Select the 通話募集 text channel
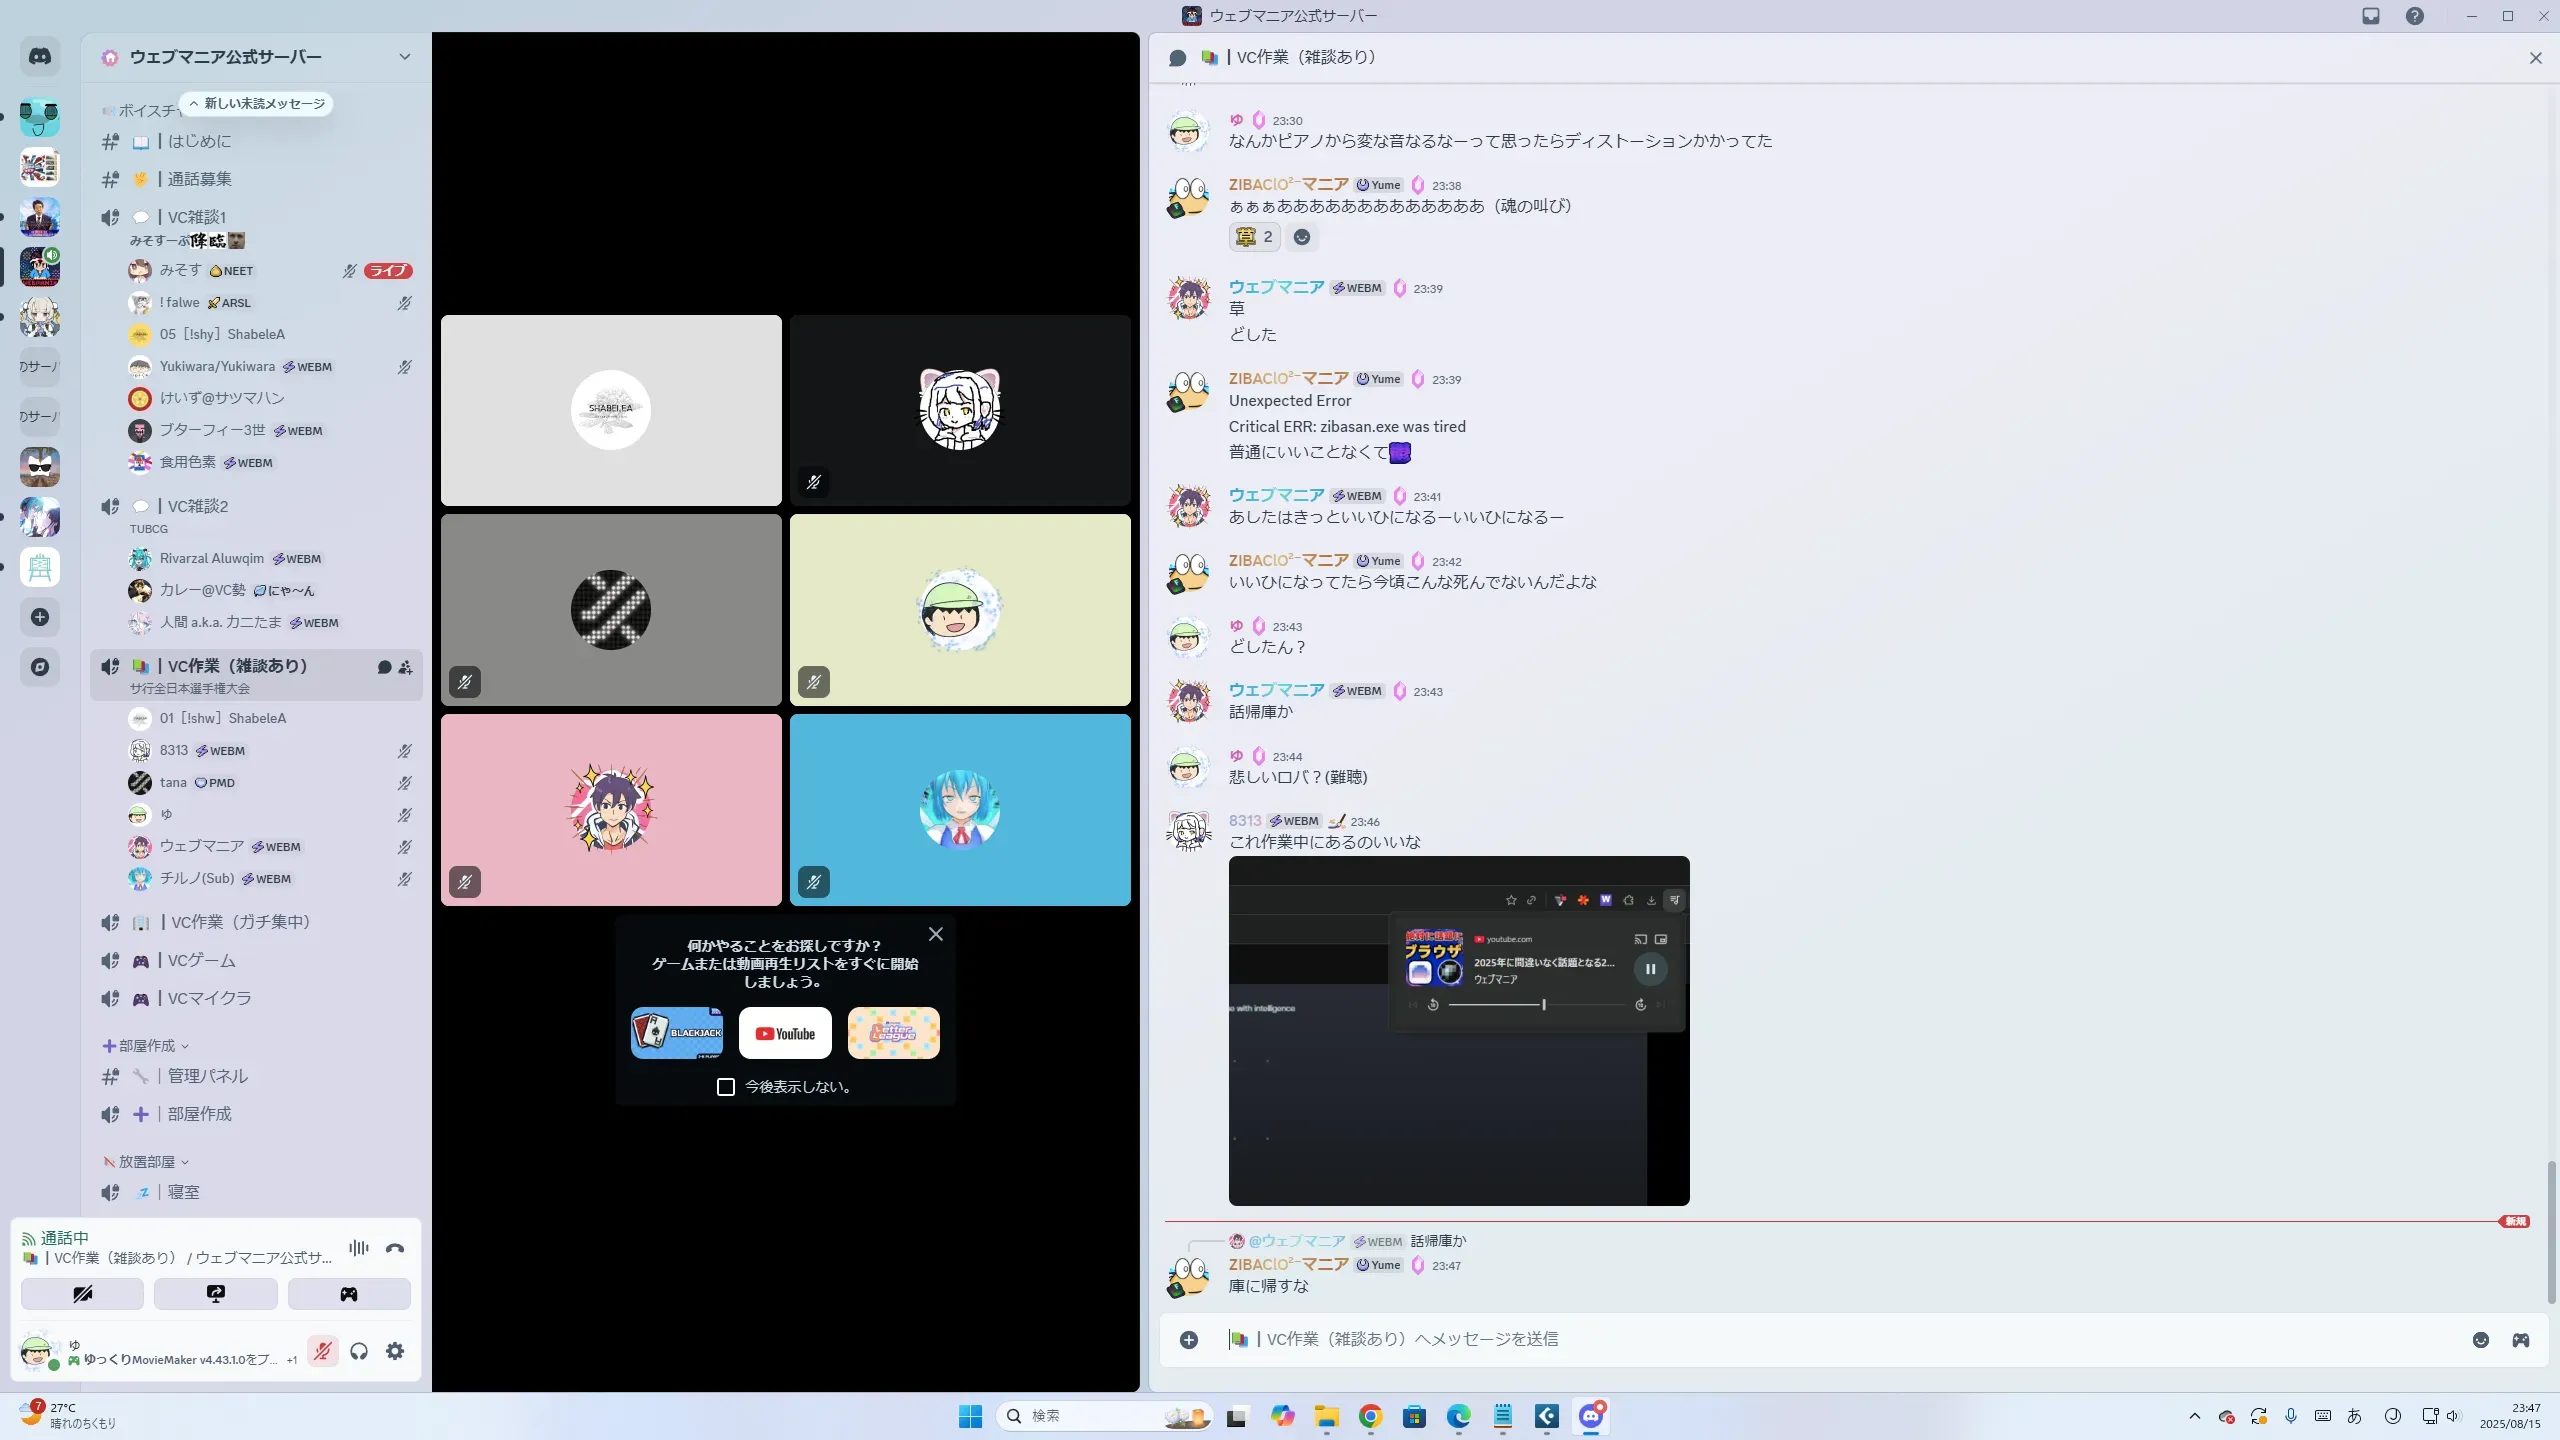 pyautogui.click(x=199, y=179)
